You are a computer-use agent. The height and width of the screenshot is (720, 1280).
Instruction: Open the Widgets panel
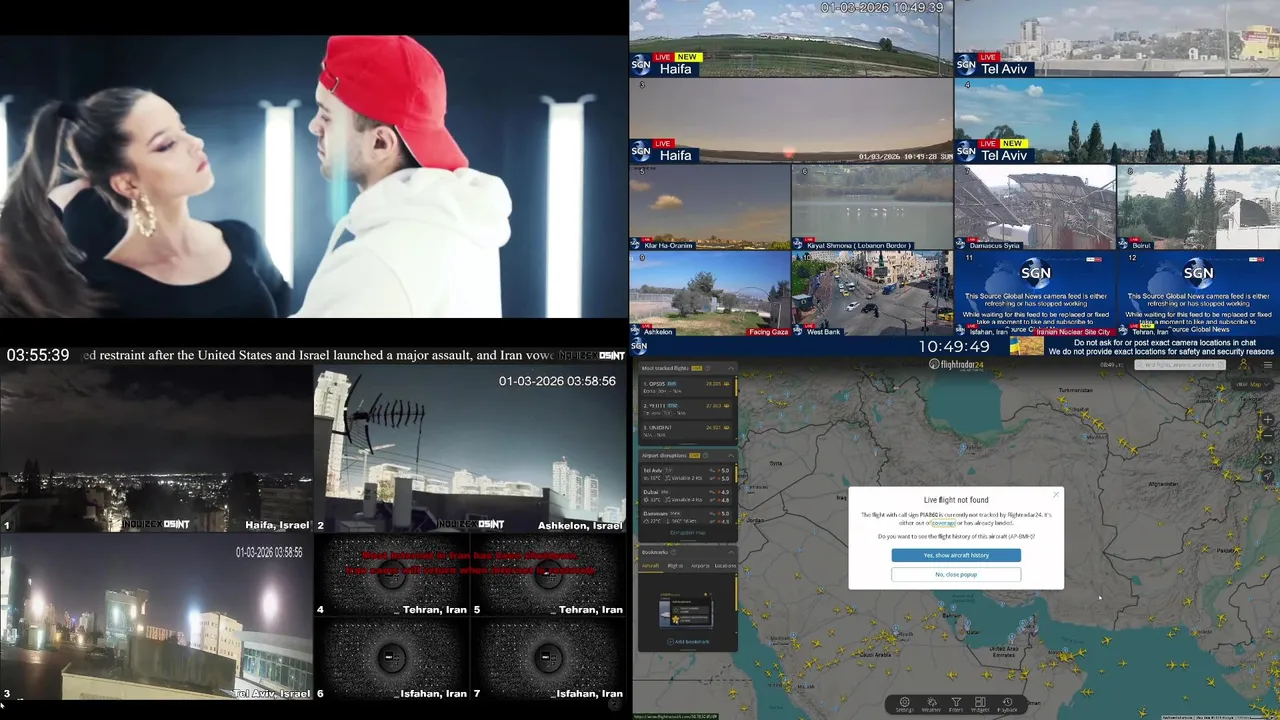point(980,704)
